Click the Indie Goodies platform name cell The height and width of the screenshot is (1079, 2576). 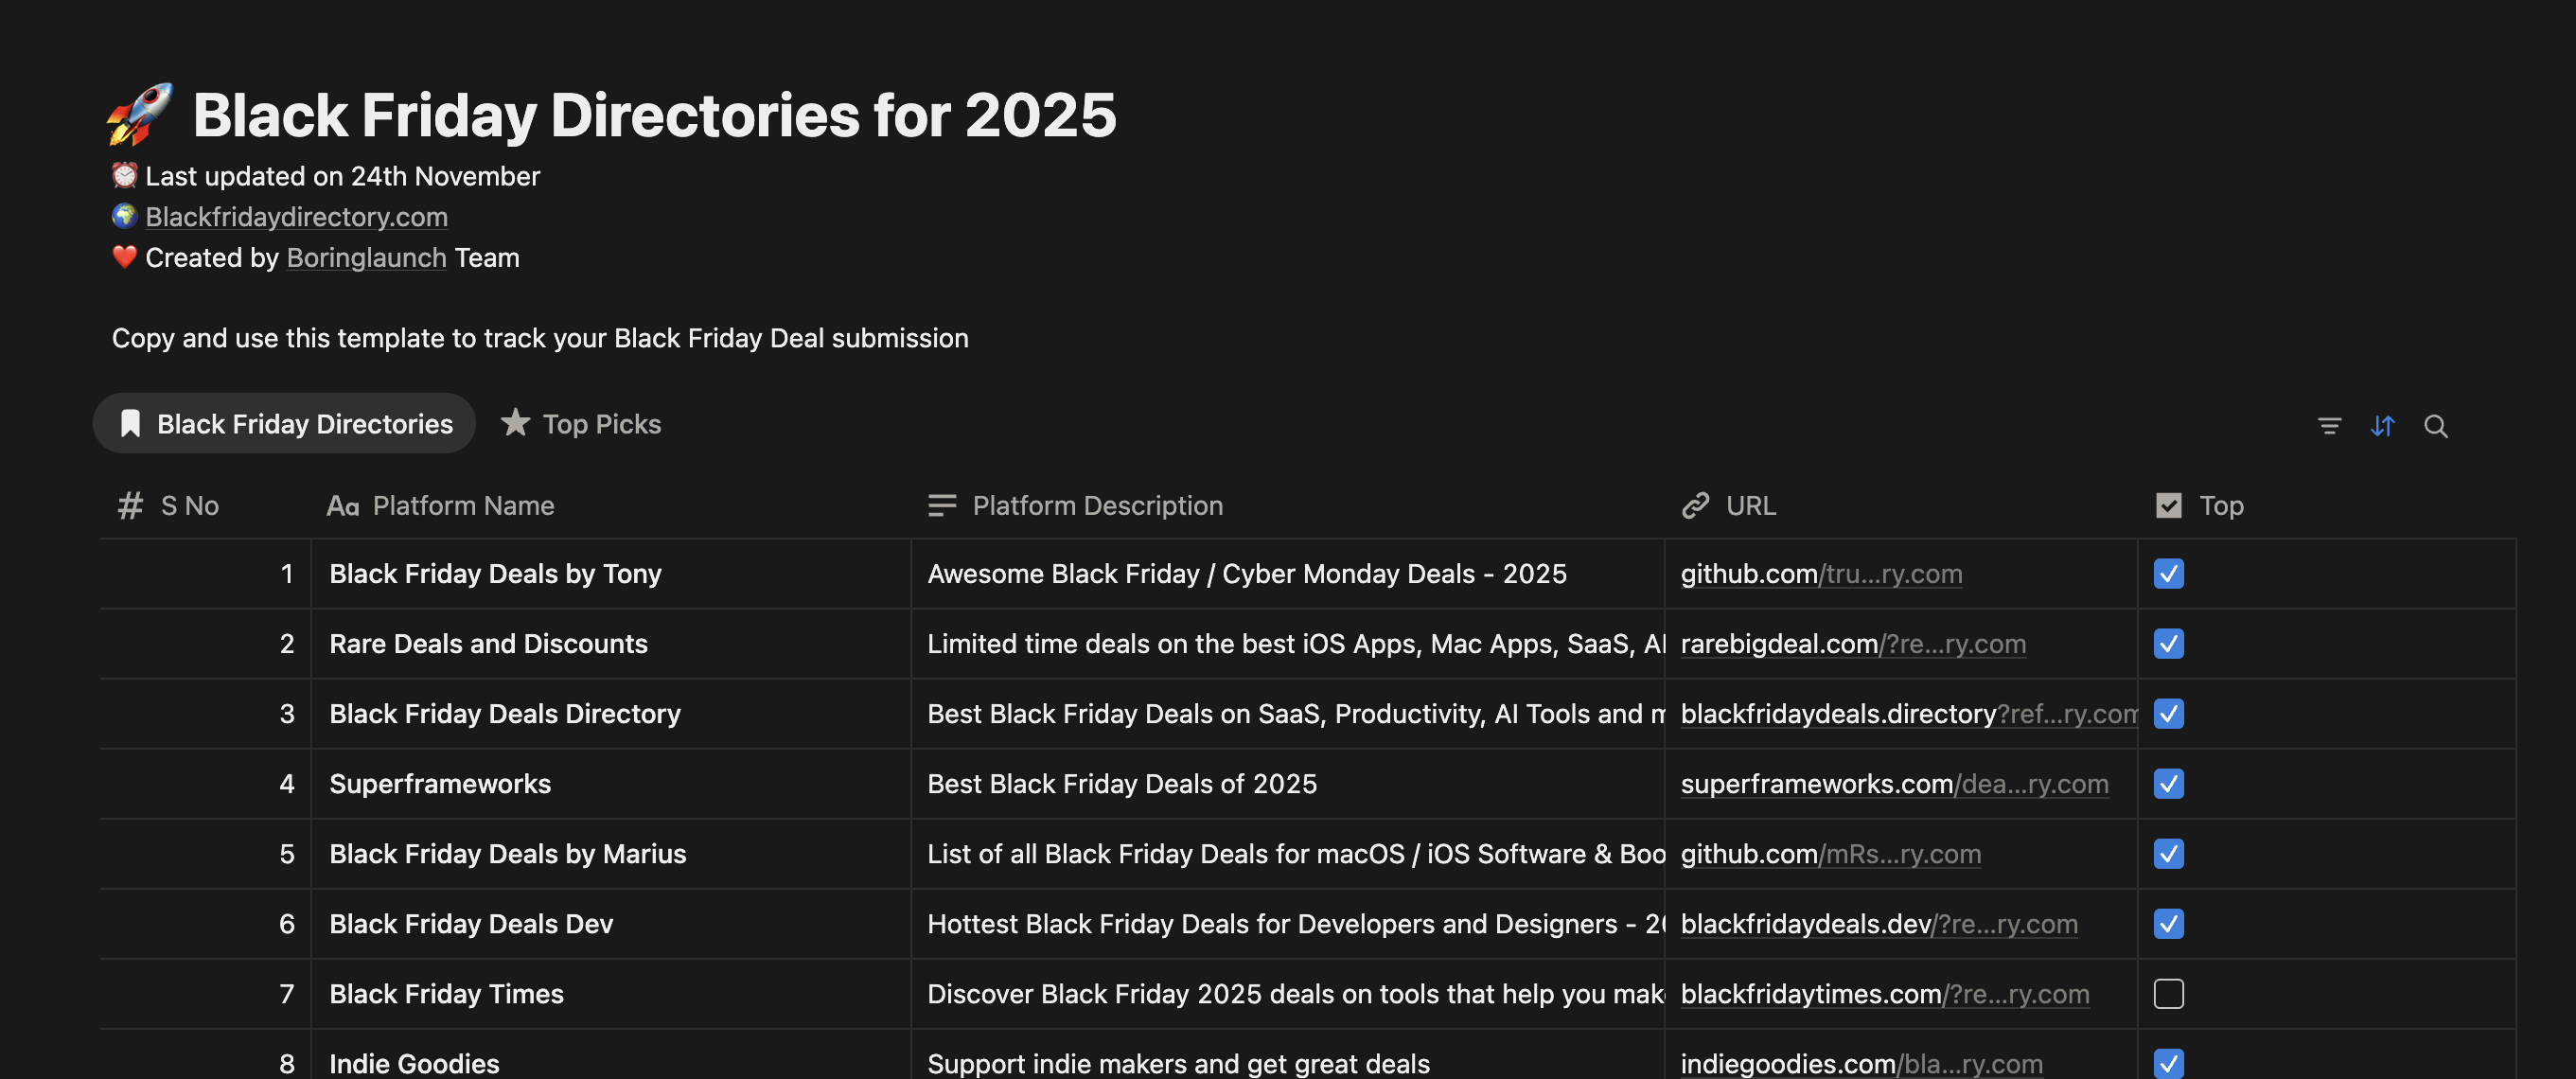point(414,1063)
